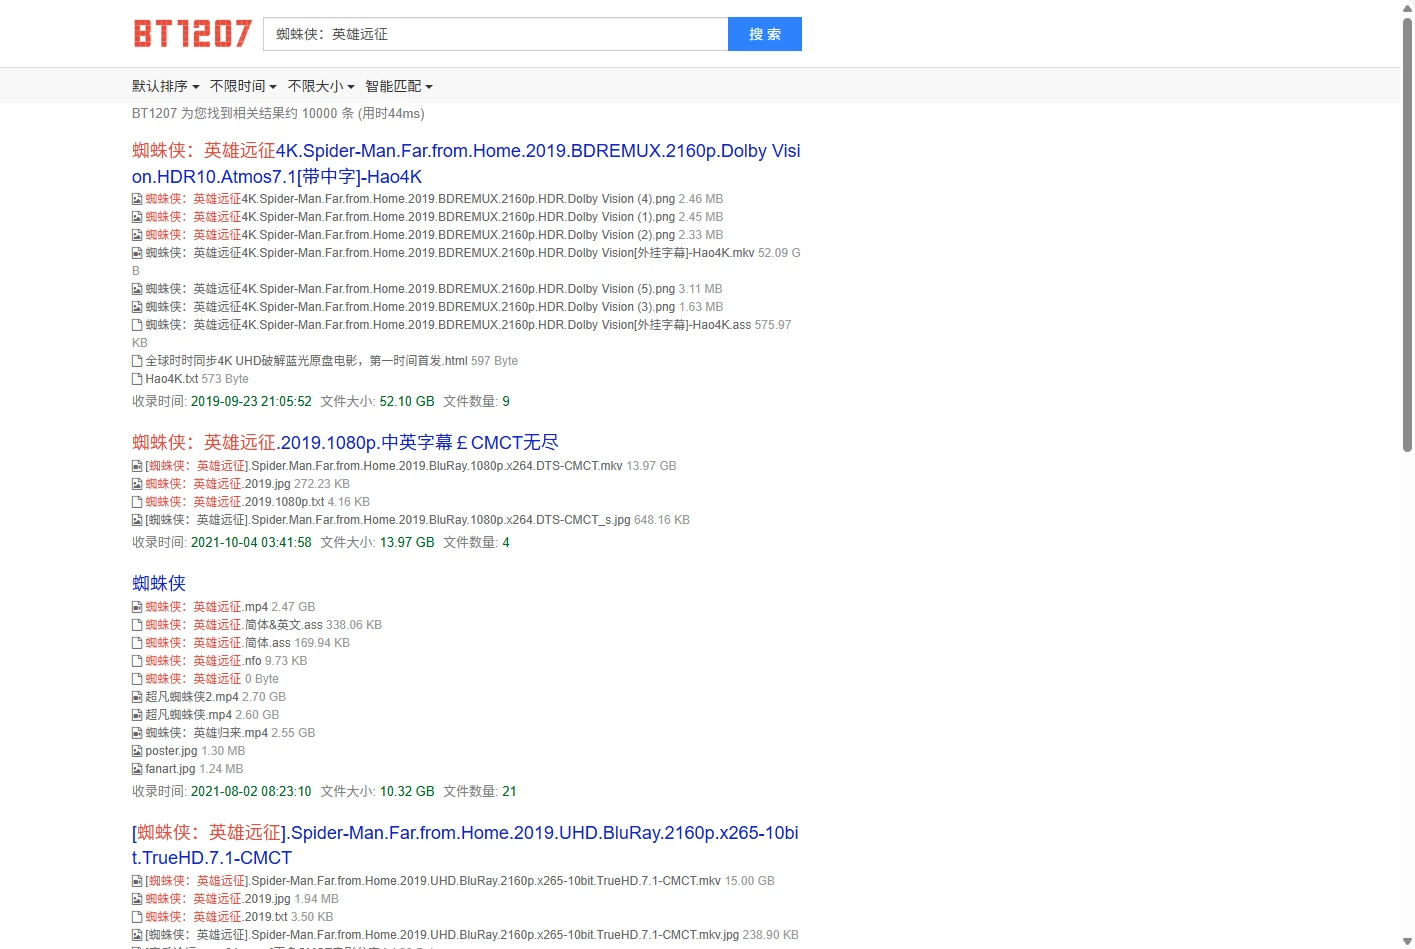Click the file name TrueHD.7.1-CMCT.mkv.jpg 238.90 KB

click(x=472, y=935)
